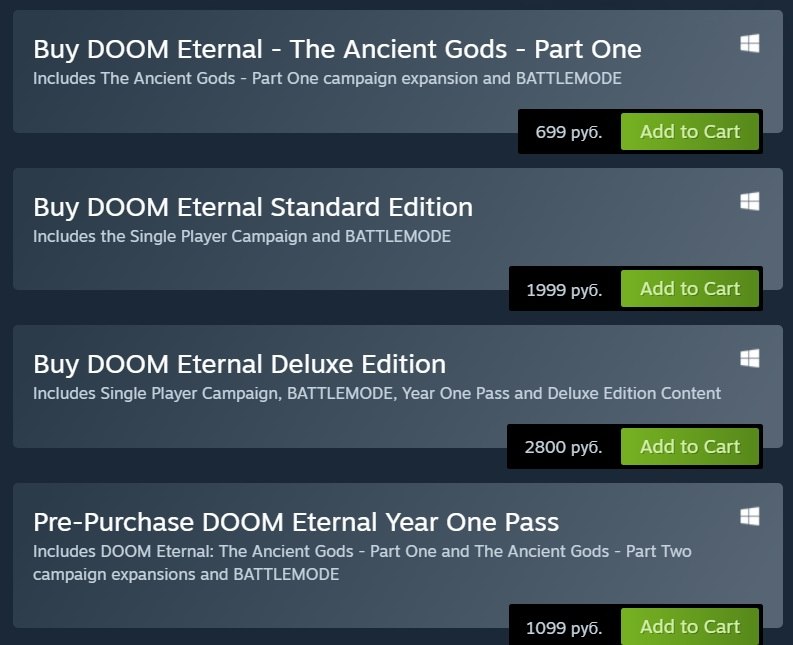The height and width of the screenshot is (645, 793).
Task: Open the Buy DOOM Eternal Standard Edition title
Action: point(253,207)
